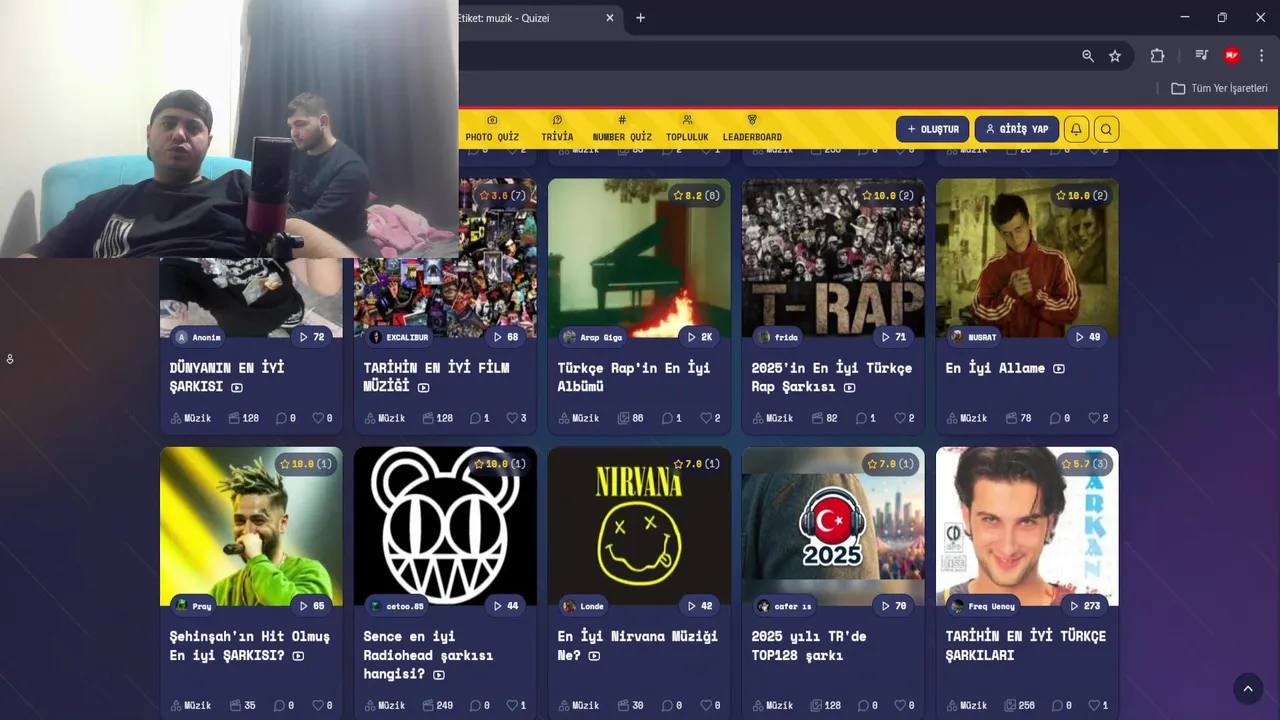1280x720 pixels.
Task: Like the Radiohead quiz heart icon
Action: [x=512, y=705]
